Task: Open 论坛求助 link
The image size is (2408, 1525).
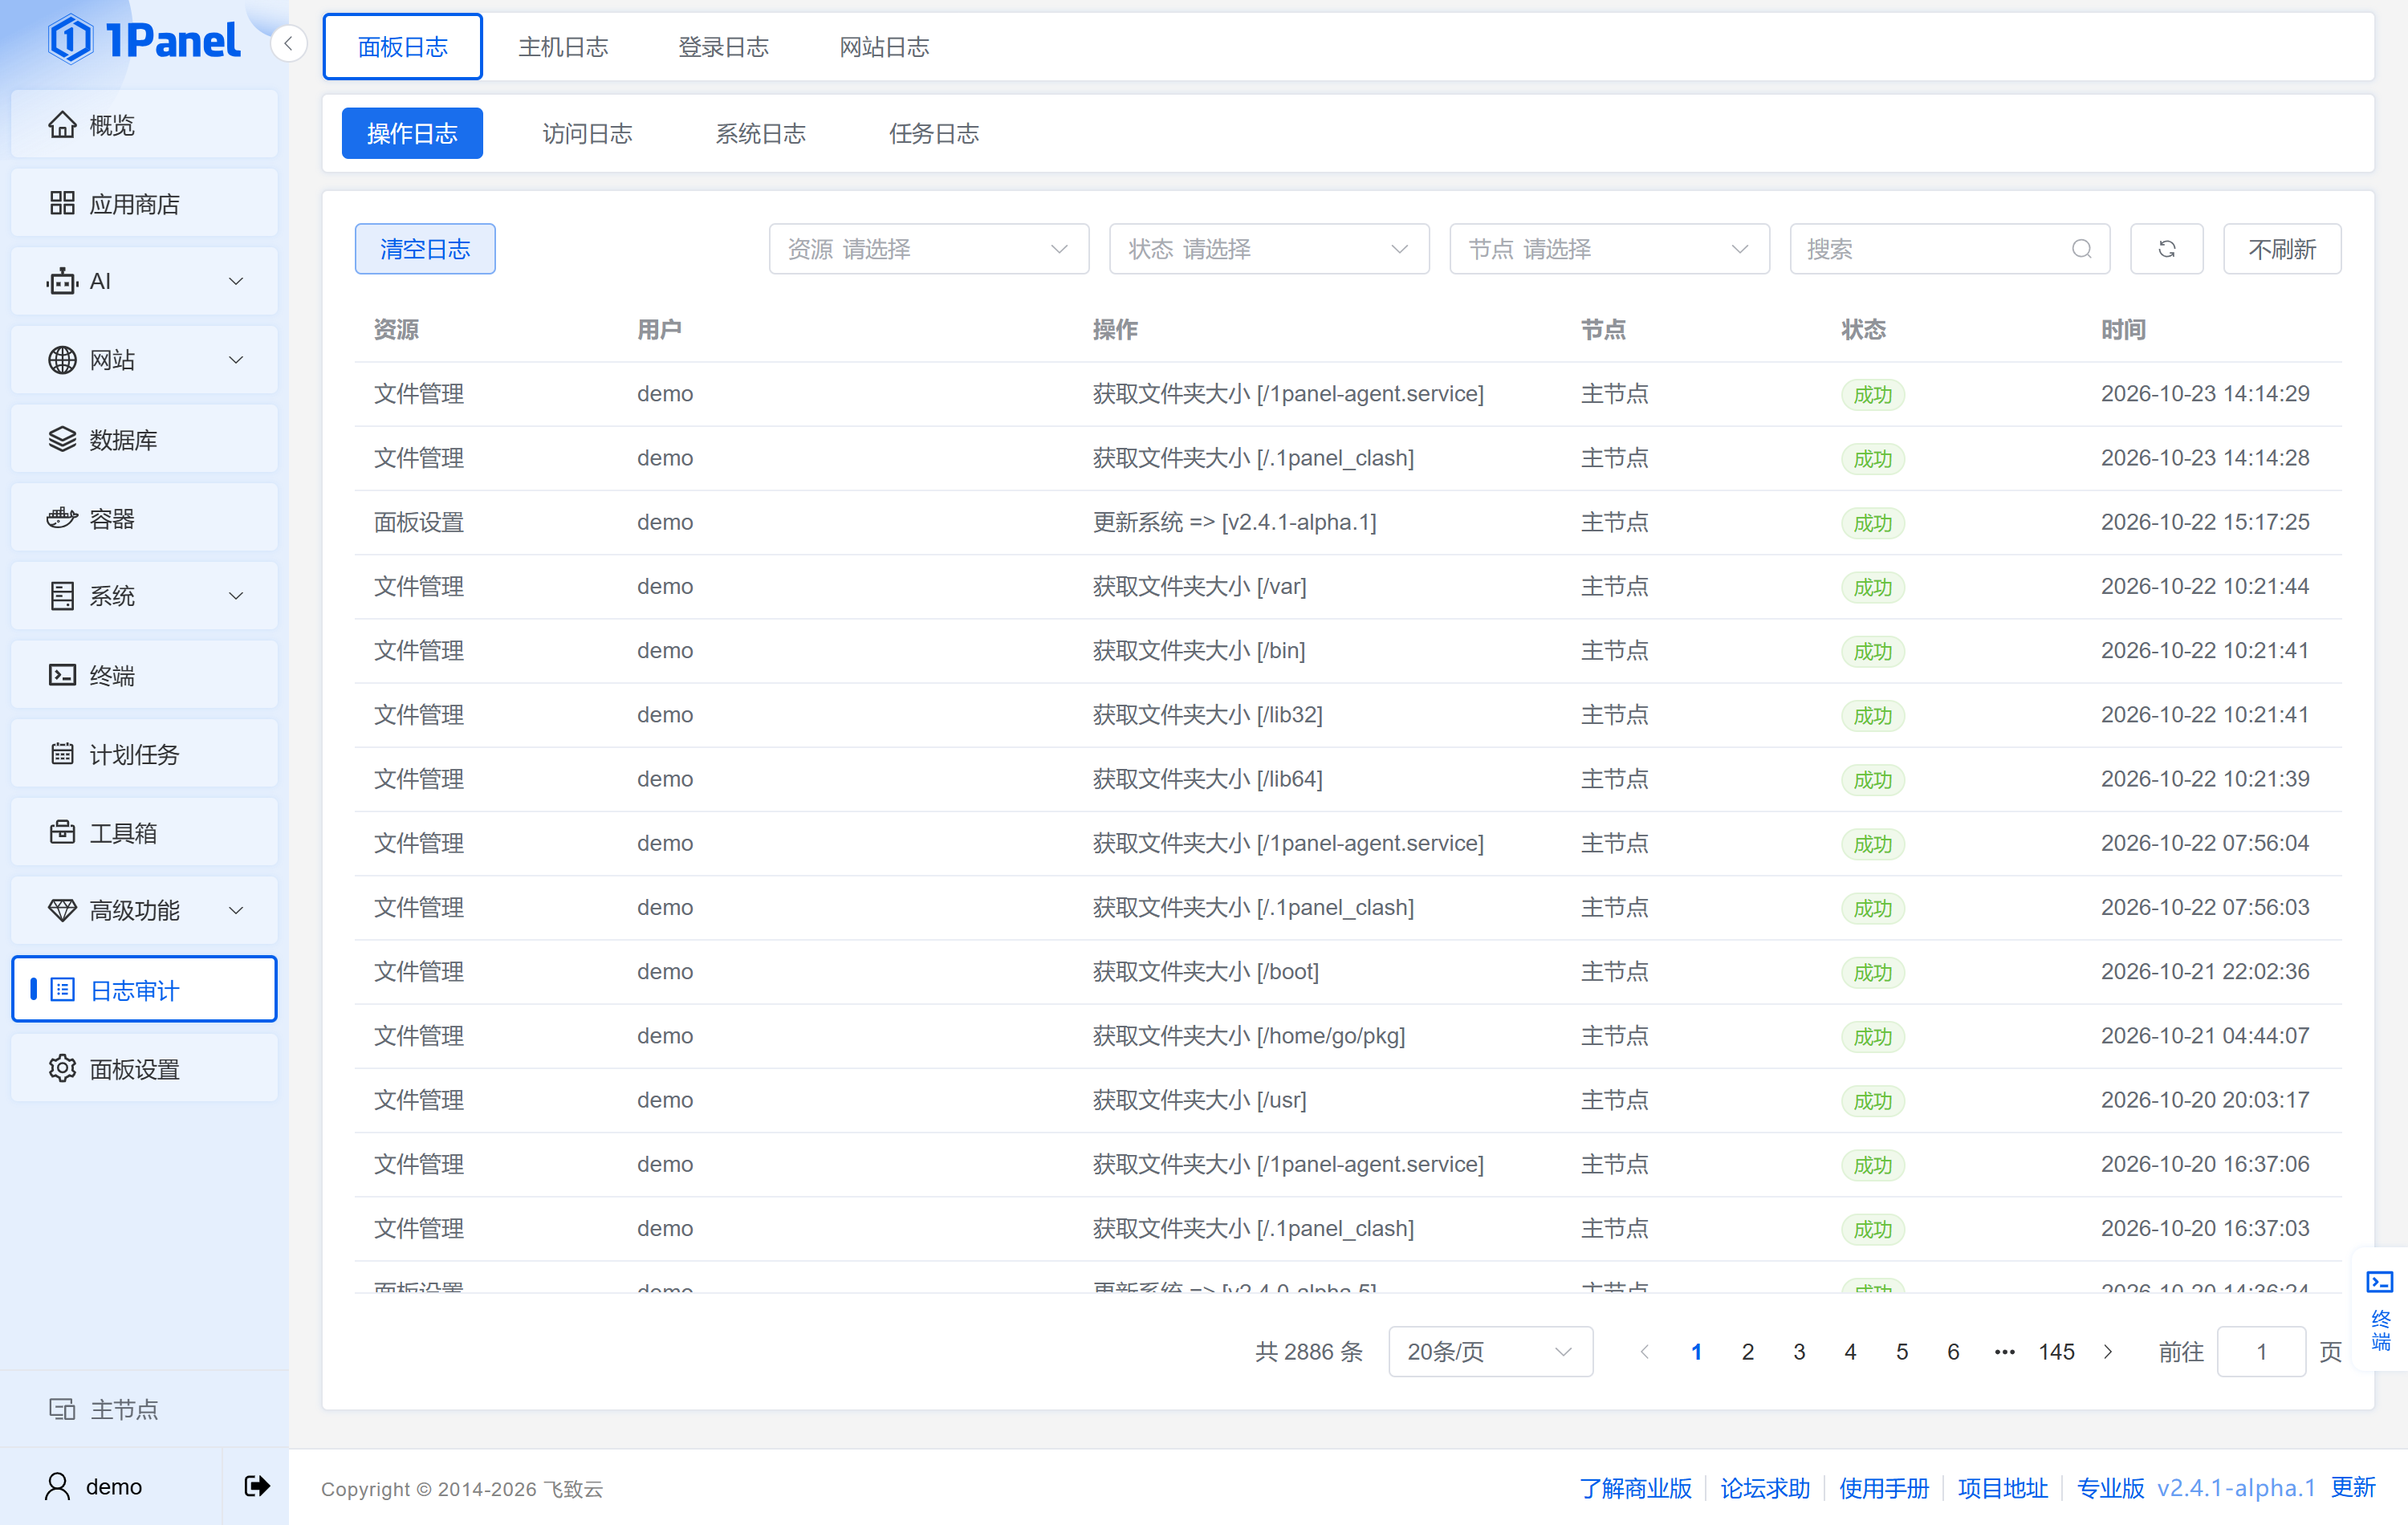Action: point(1764,1488)
